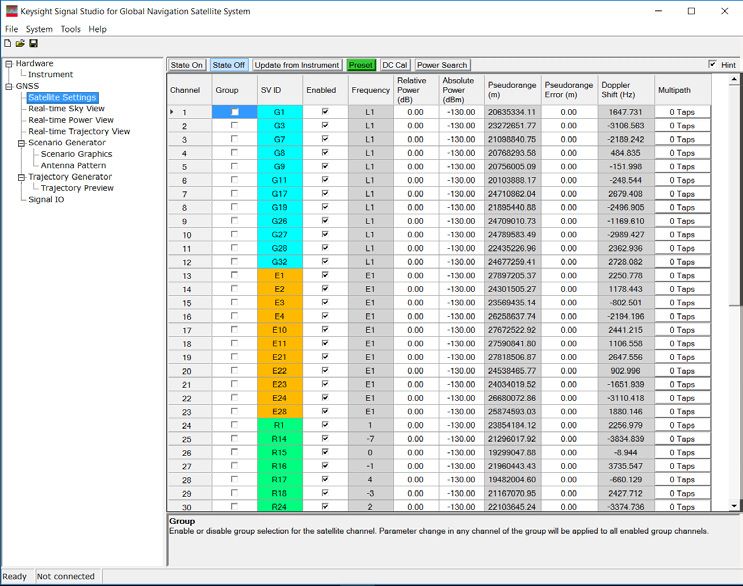
Task: Open Real-time Power View
Action: [71, 120]
